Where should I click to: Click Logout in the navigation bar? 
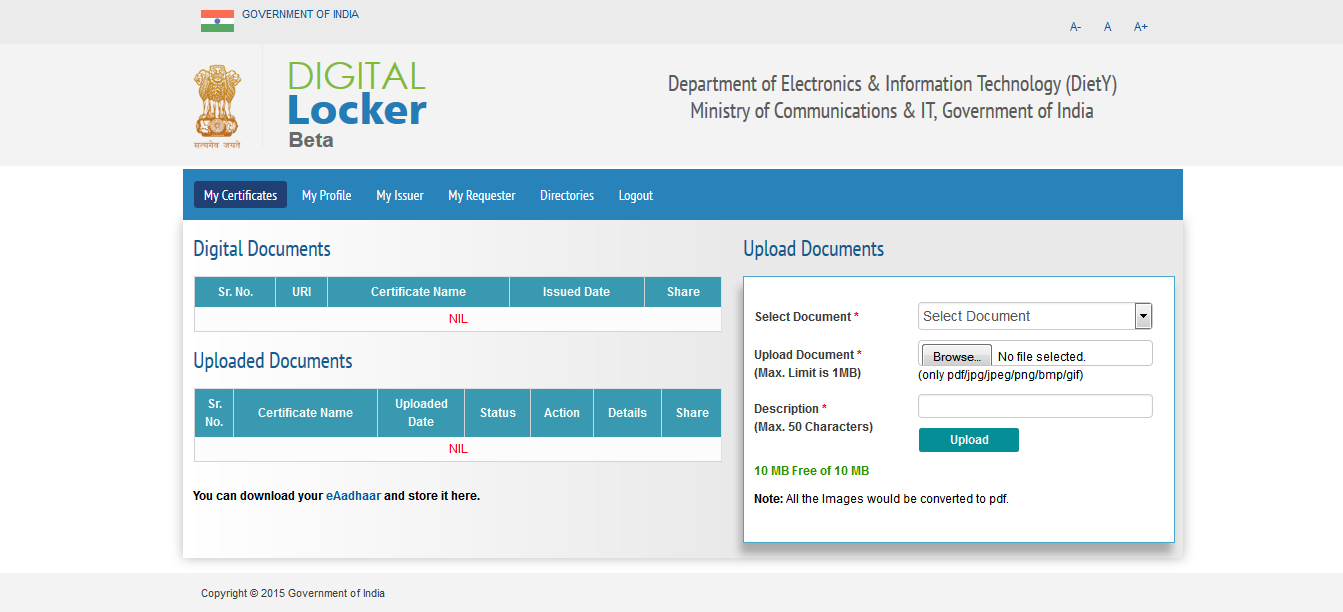[635, 195]
